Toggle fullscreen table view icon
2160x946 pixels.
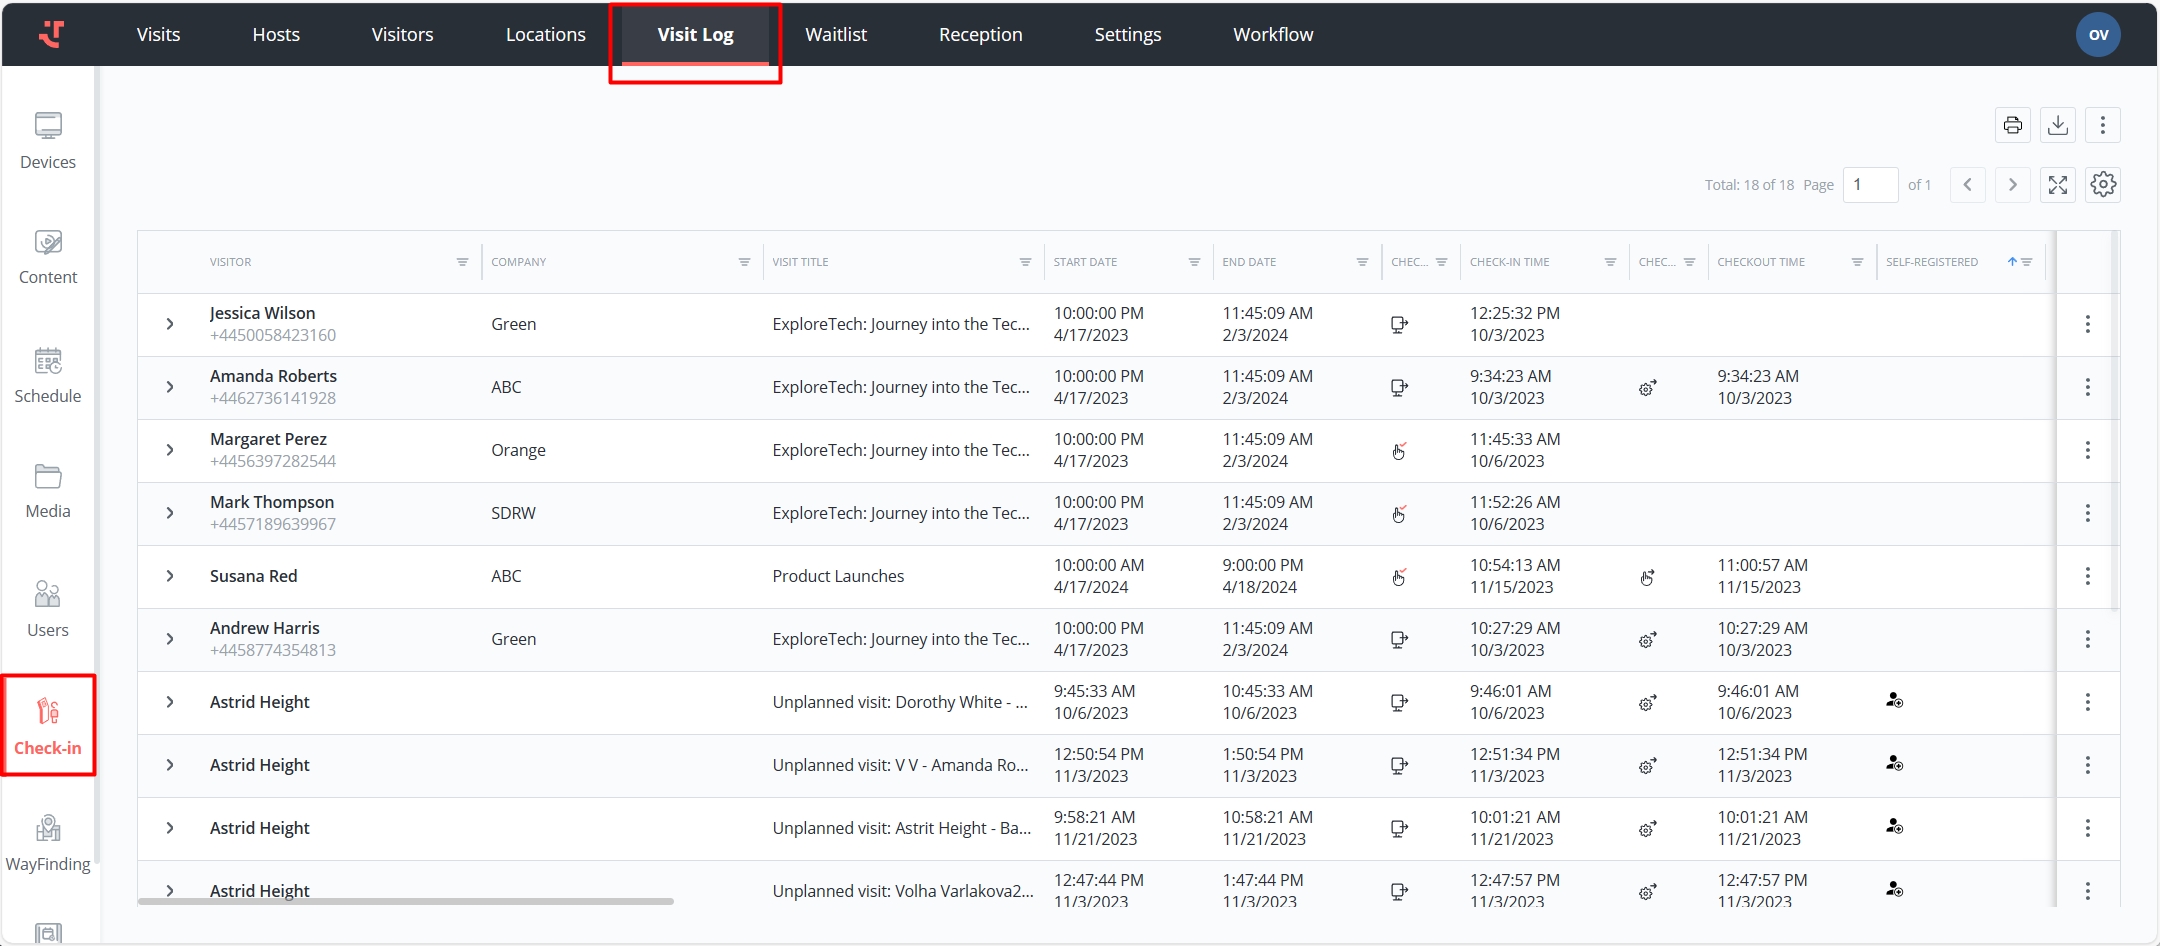2057,185
